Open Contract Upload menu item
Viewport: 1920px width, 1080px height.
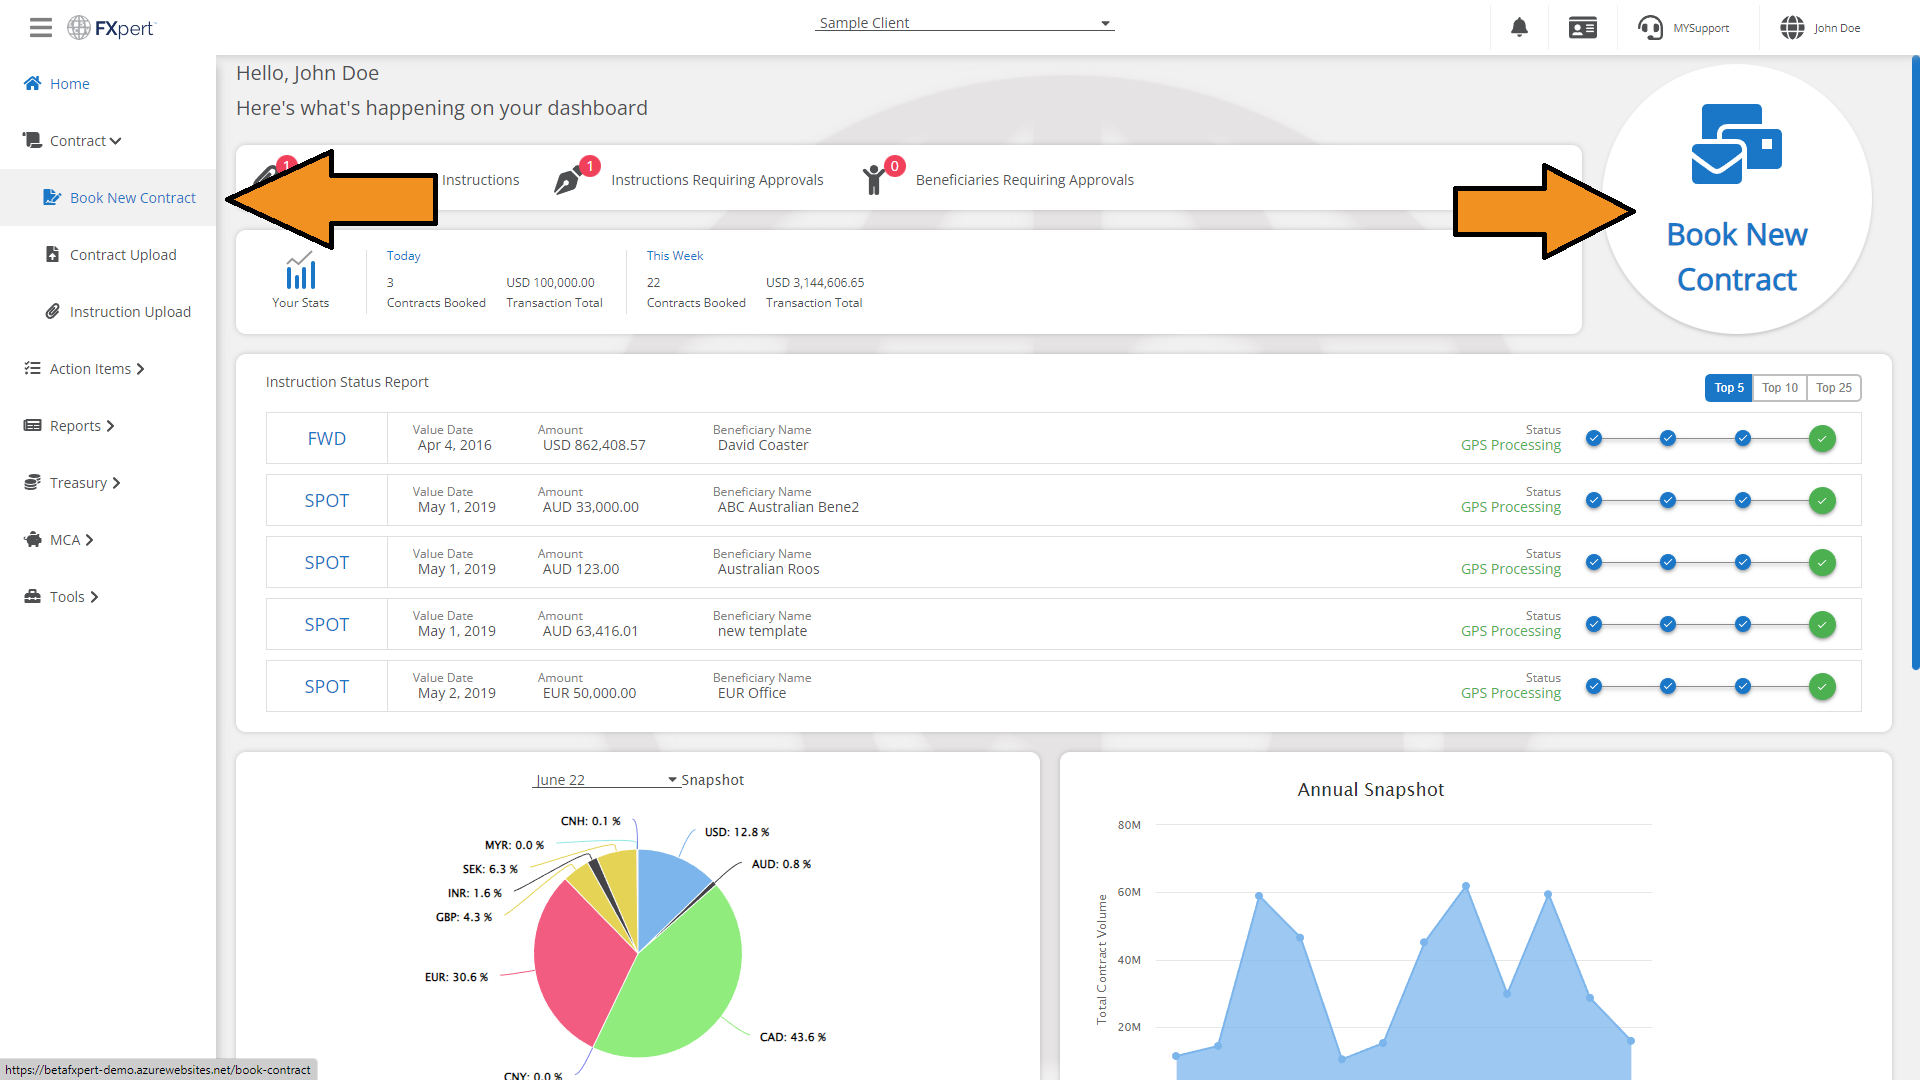[x=122, y=255]
